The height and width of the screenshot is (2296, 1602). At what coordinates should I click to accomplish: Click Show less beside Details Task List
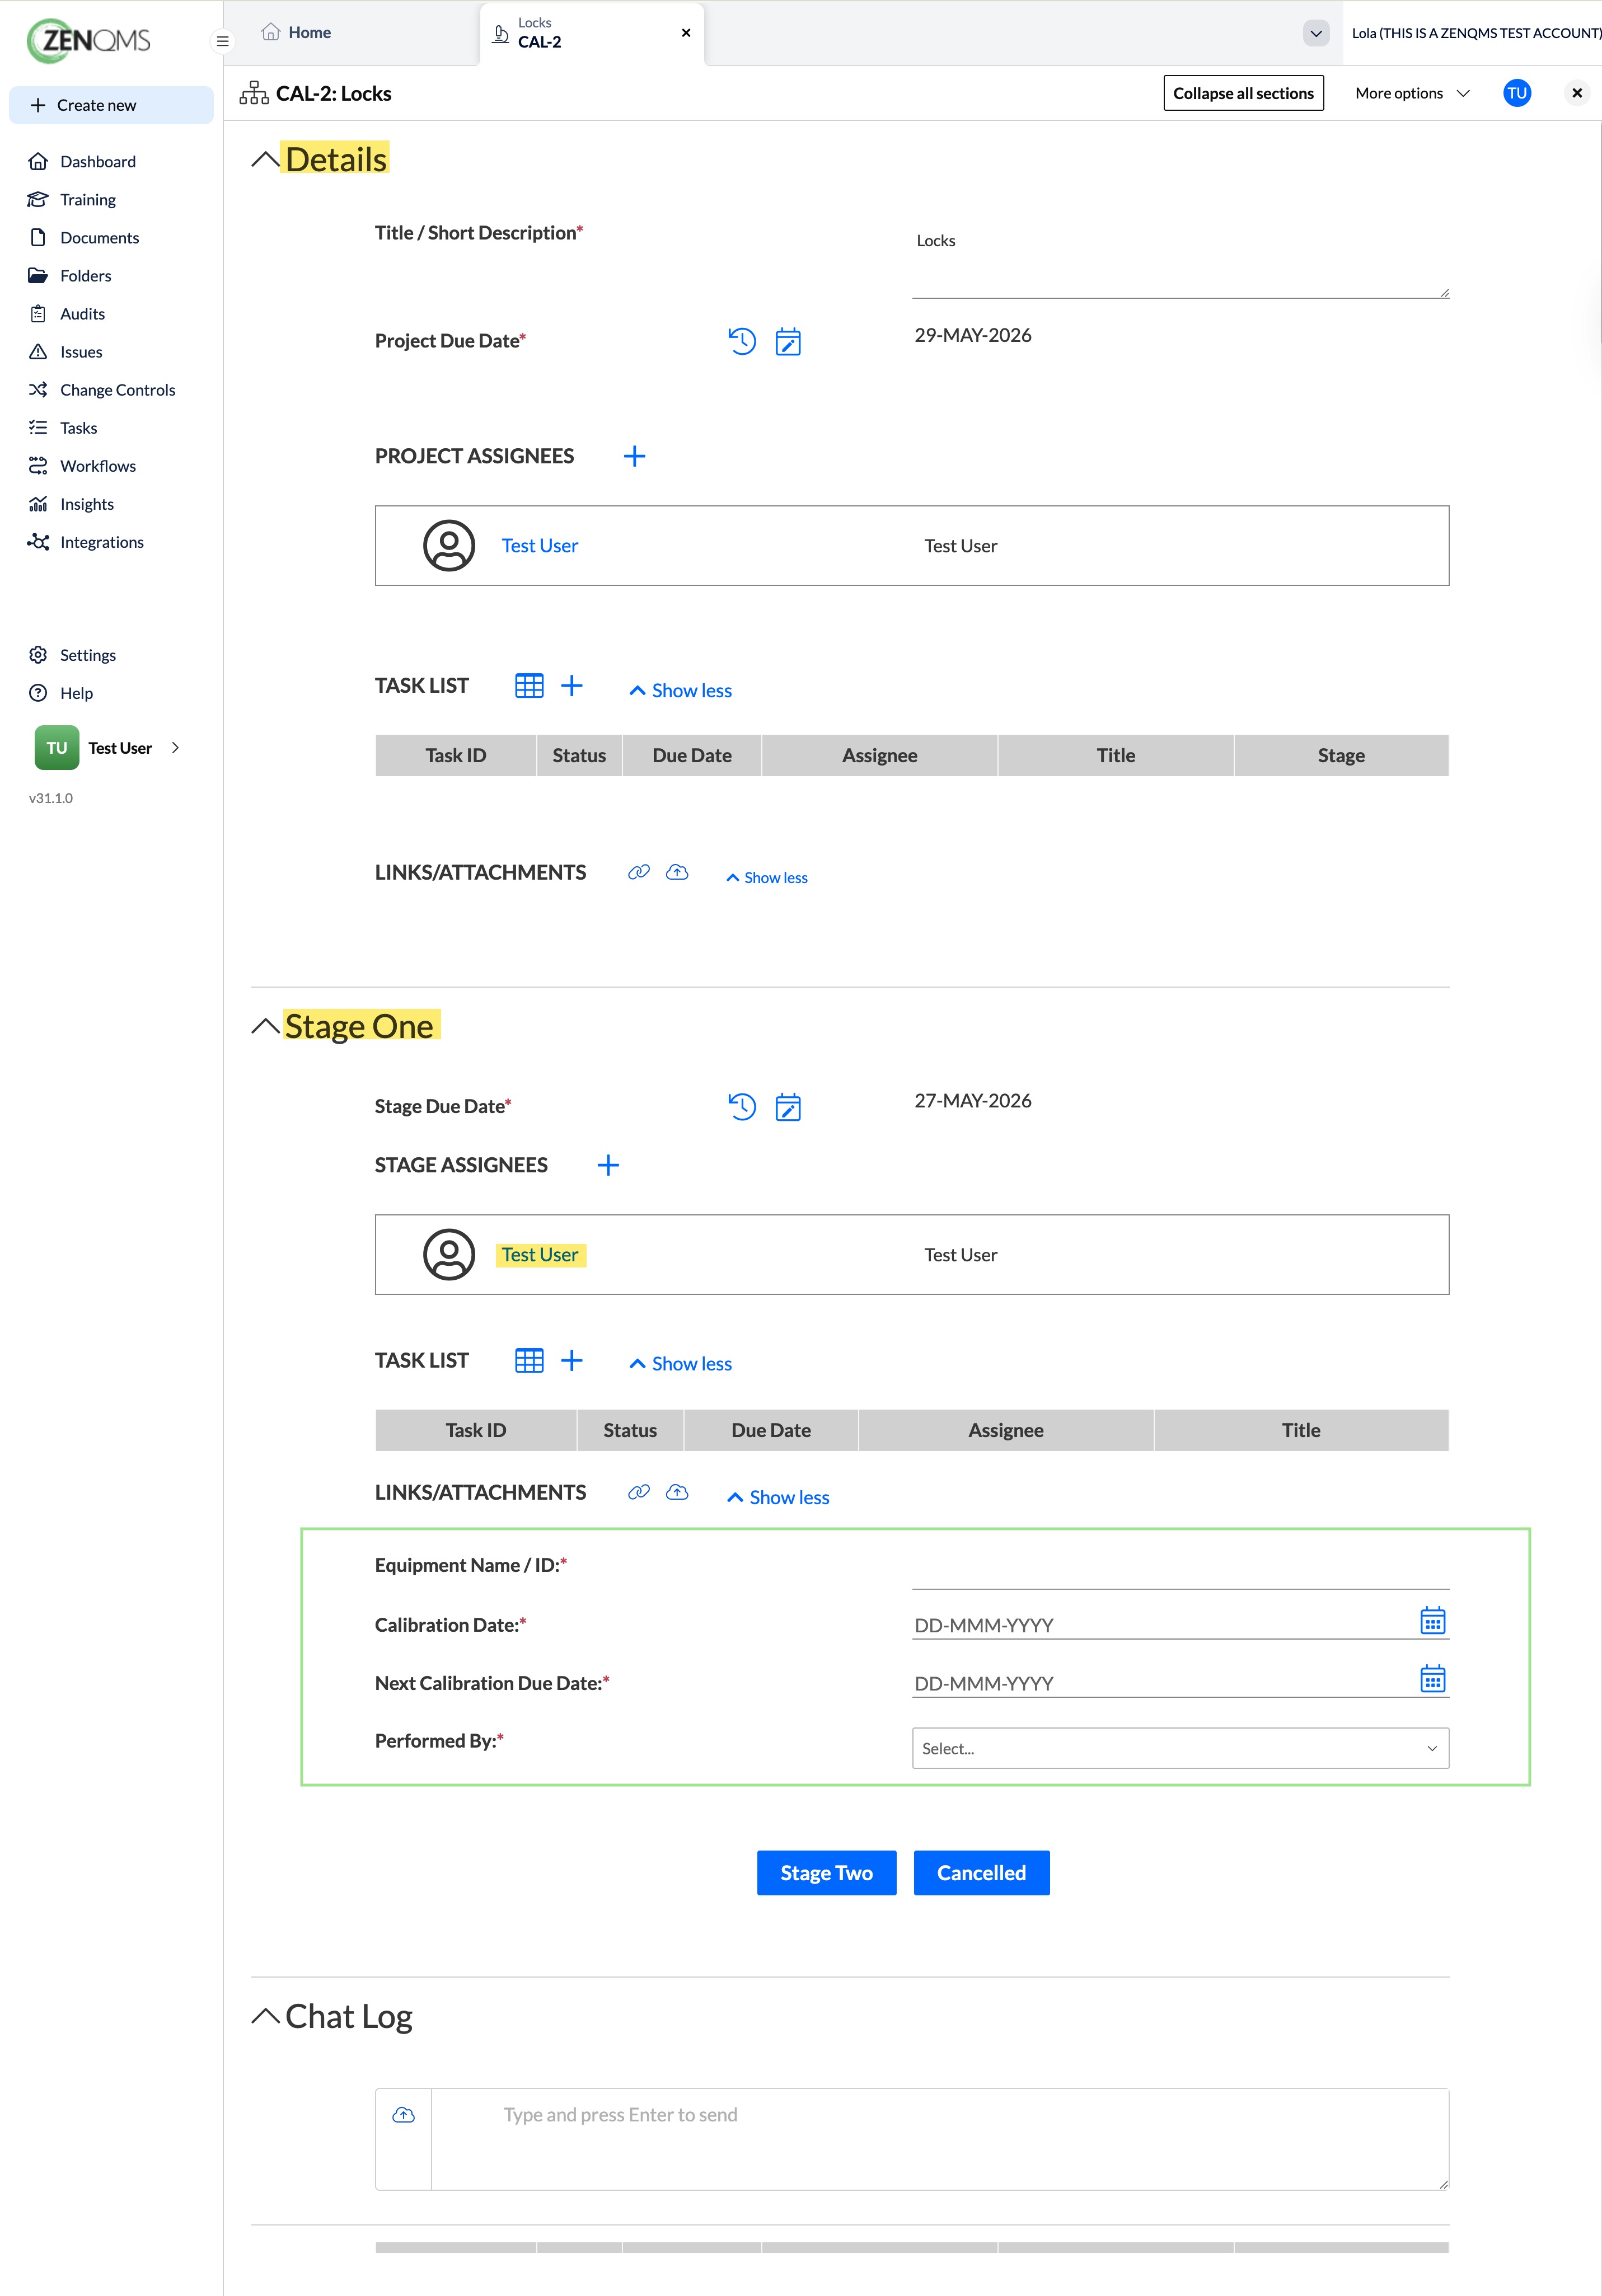tap(681, 690)
